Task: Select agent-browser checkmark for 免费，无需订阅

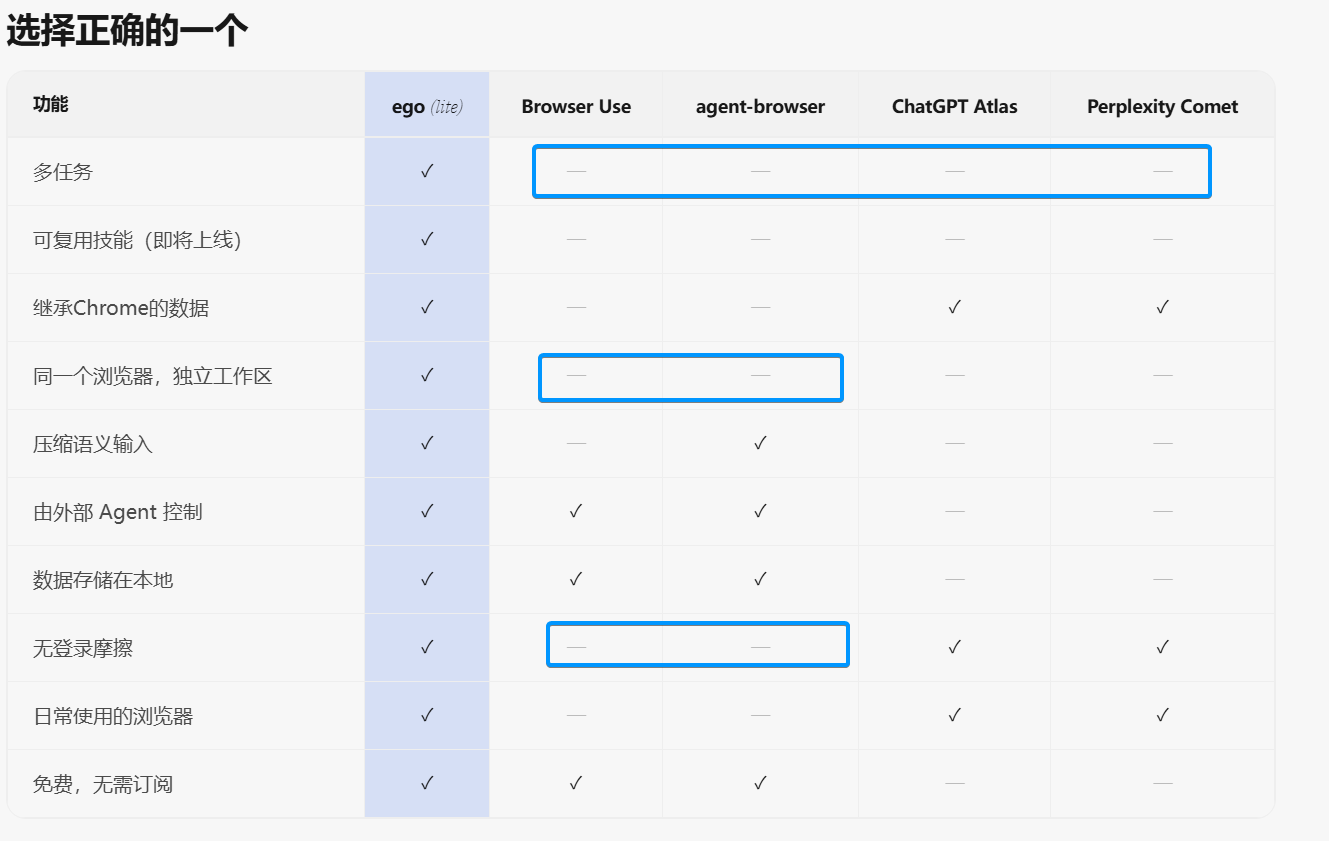Action: click(x=760, y=783)
